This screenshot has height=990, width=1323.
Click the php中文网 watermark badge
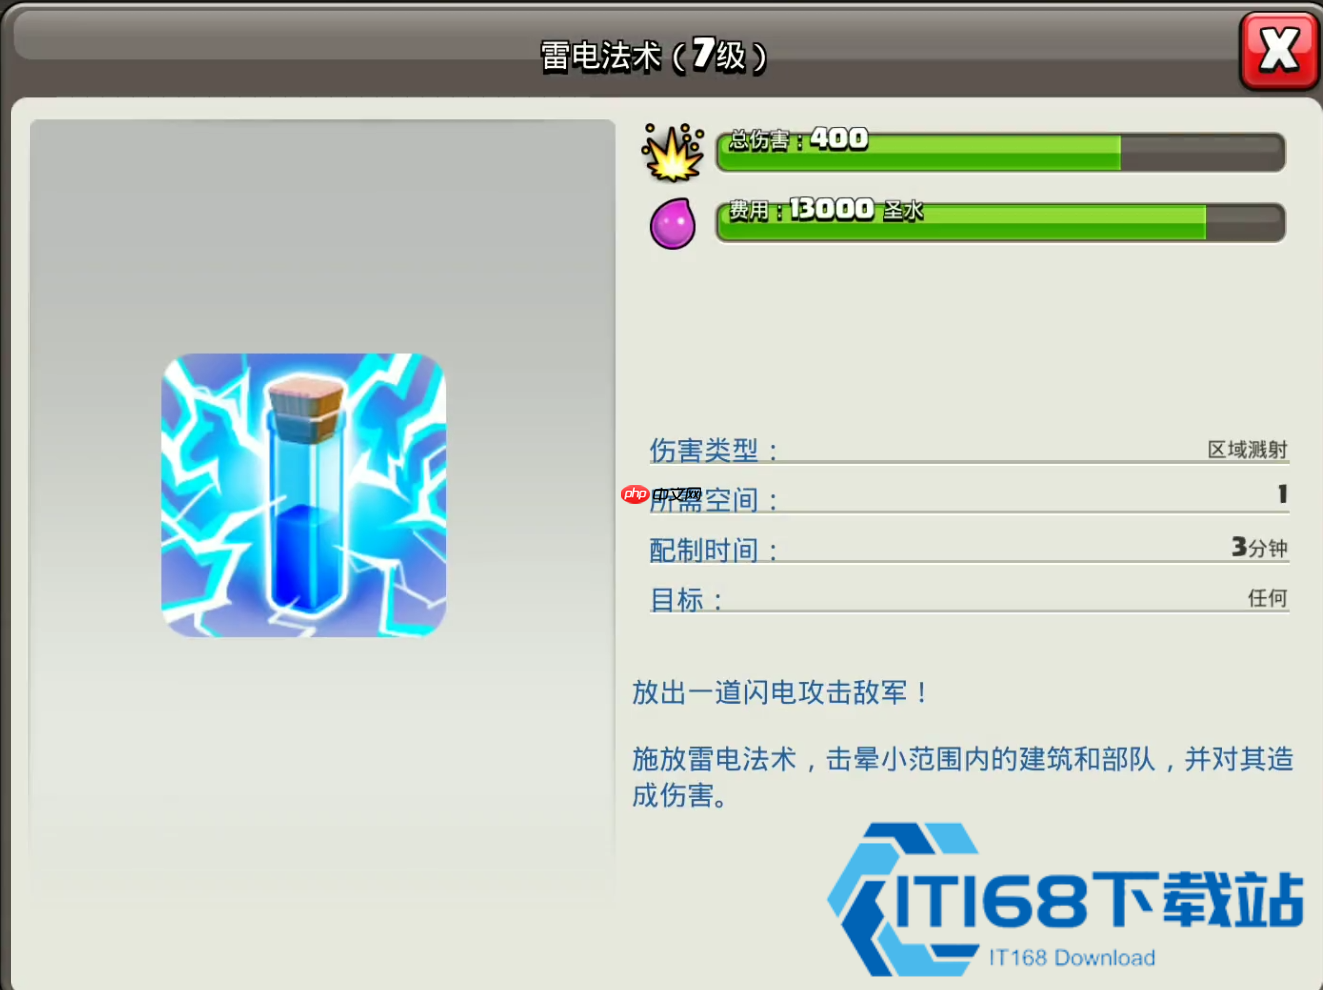point(661,494)
